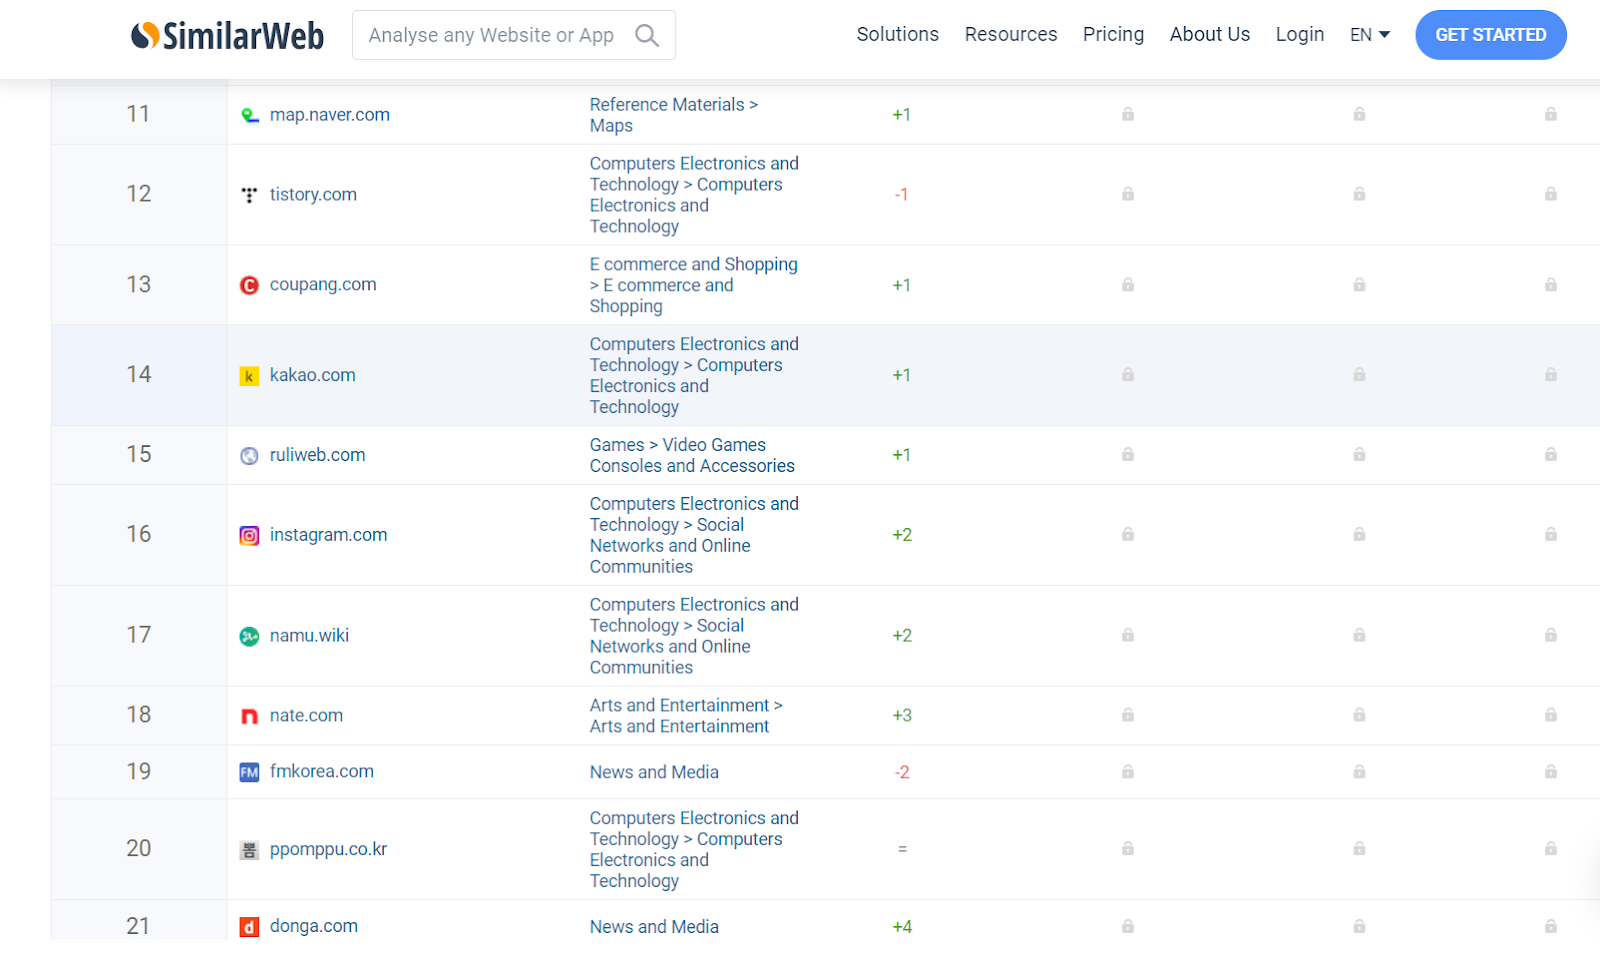This screenshot has width=1600, height=956.
Task: Open the ruliweb.com link
Action: coord(318,455)
